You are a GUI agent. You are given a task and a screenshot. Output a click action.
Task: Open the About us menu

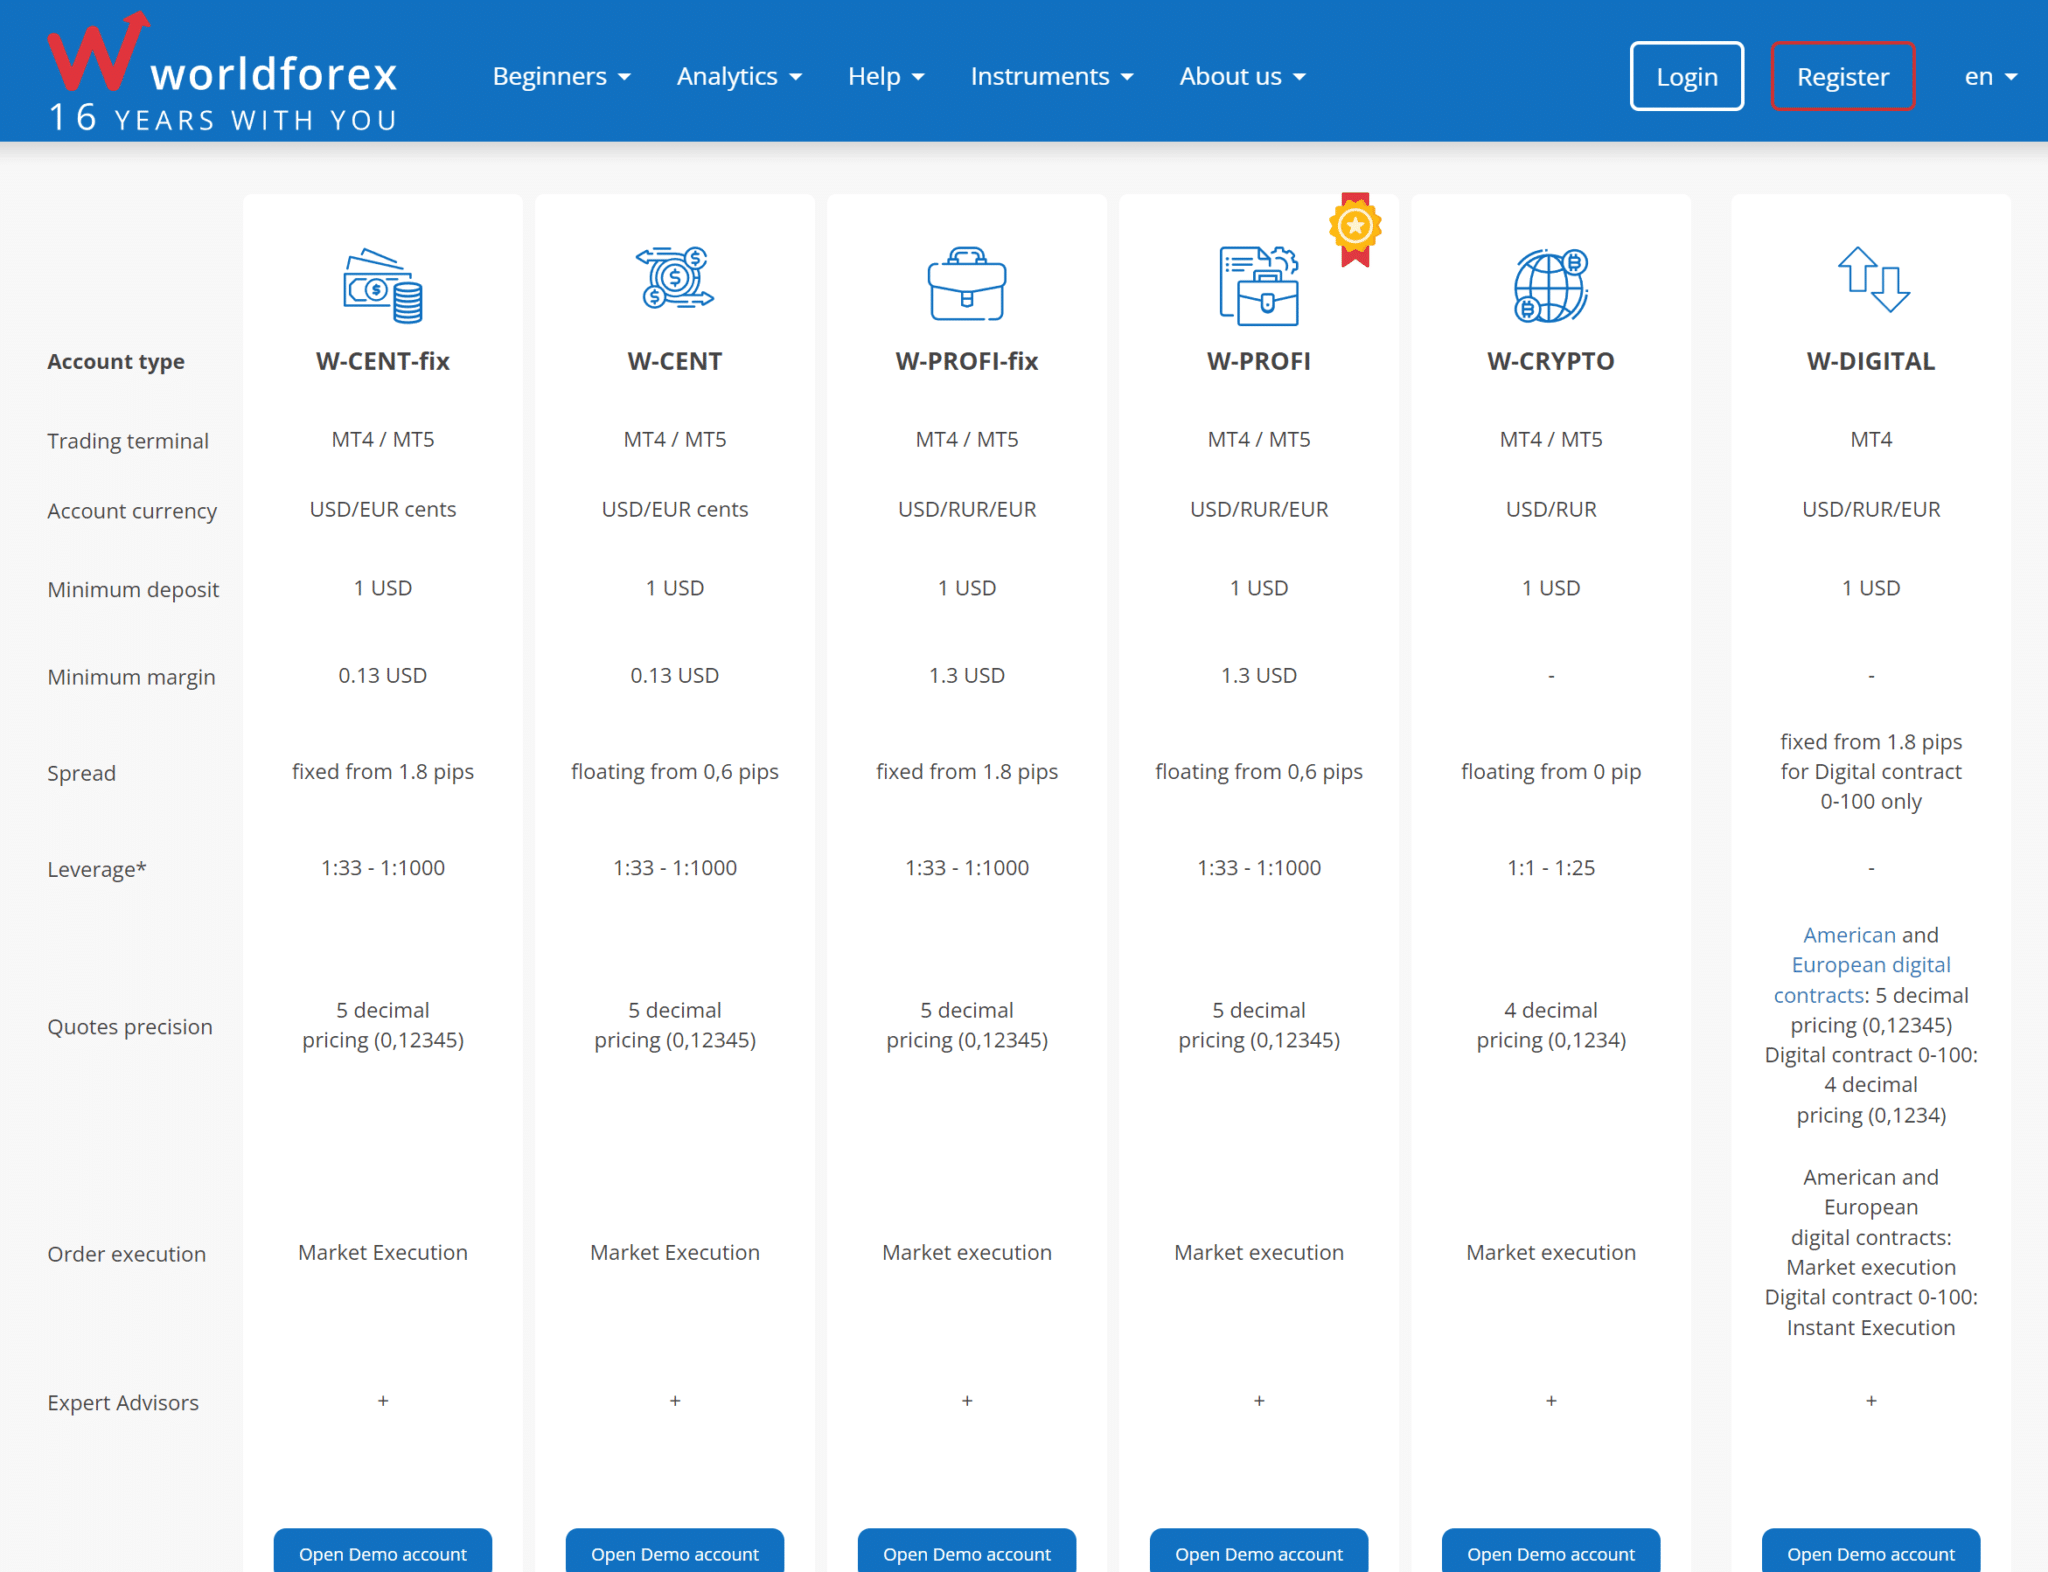pyautogui.click(x=1242, y=77)
